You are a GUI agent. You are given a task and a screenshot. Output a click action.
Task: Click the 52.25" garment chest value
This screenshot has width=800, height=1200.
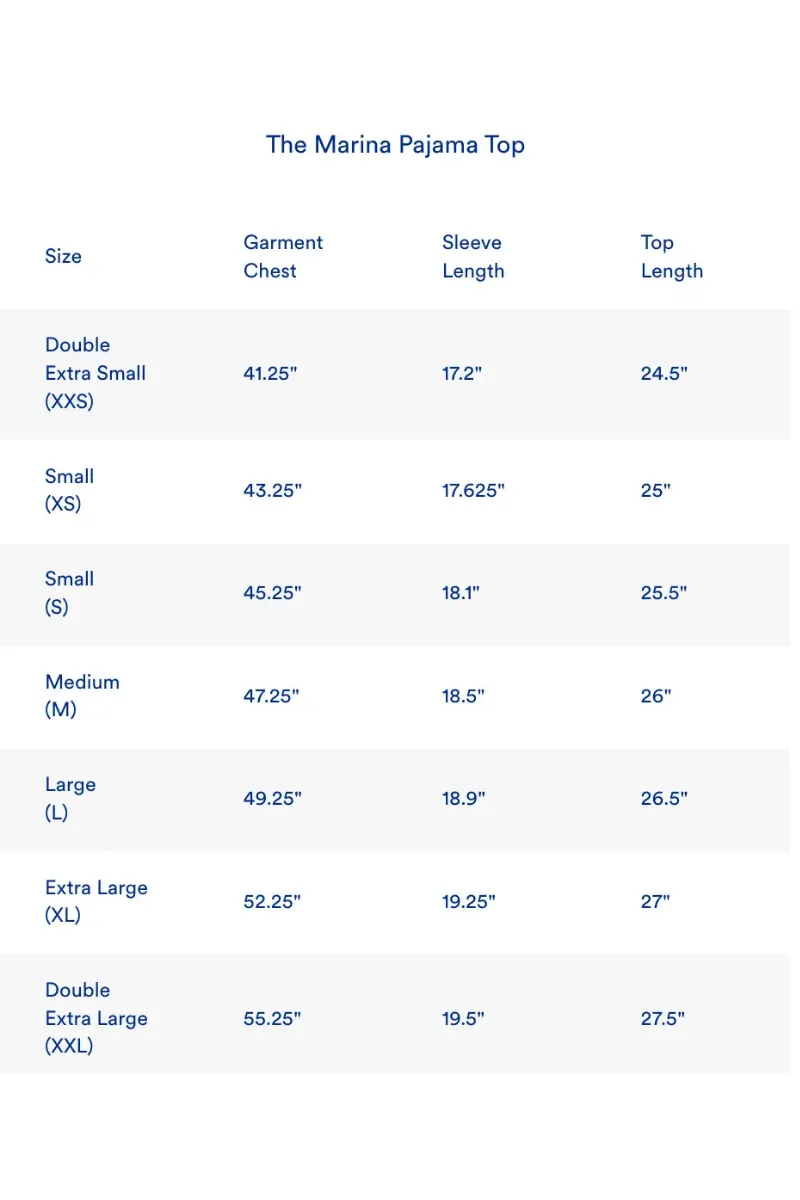pos(272,901)
